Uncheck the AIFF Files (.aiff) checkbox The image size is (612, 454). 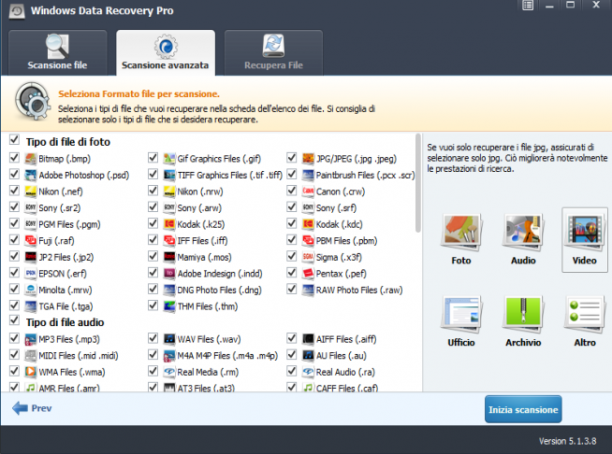click(292, 338)
